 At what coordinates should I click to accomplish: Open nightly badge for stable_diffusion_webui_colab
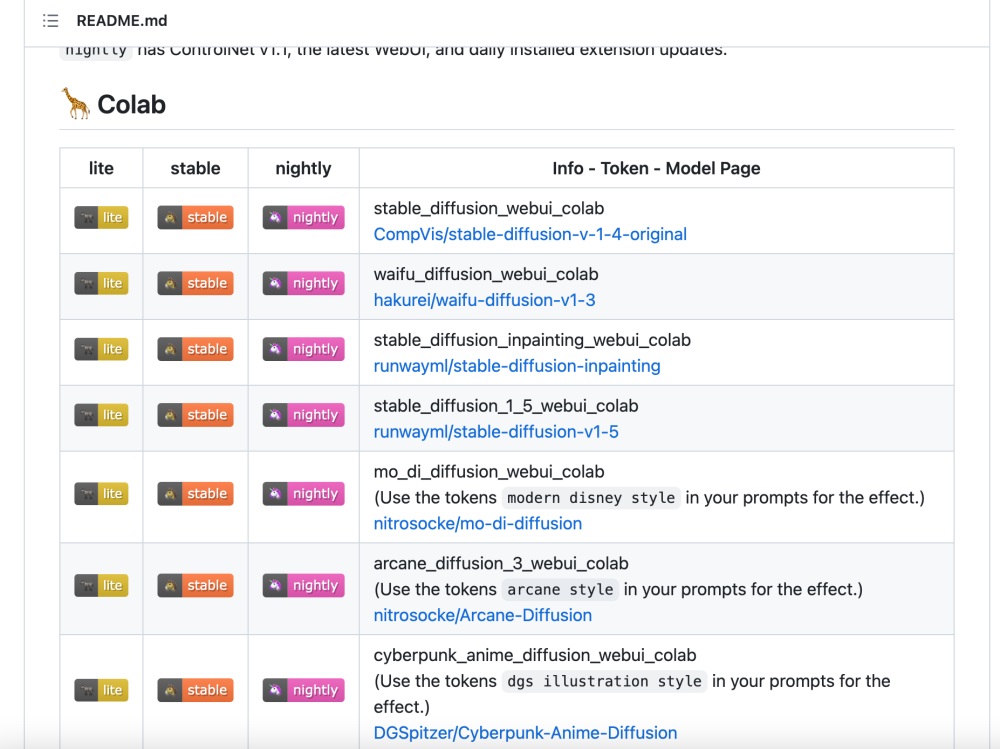click(x=303, y=218)
